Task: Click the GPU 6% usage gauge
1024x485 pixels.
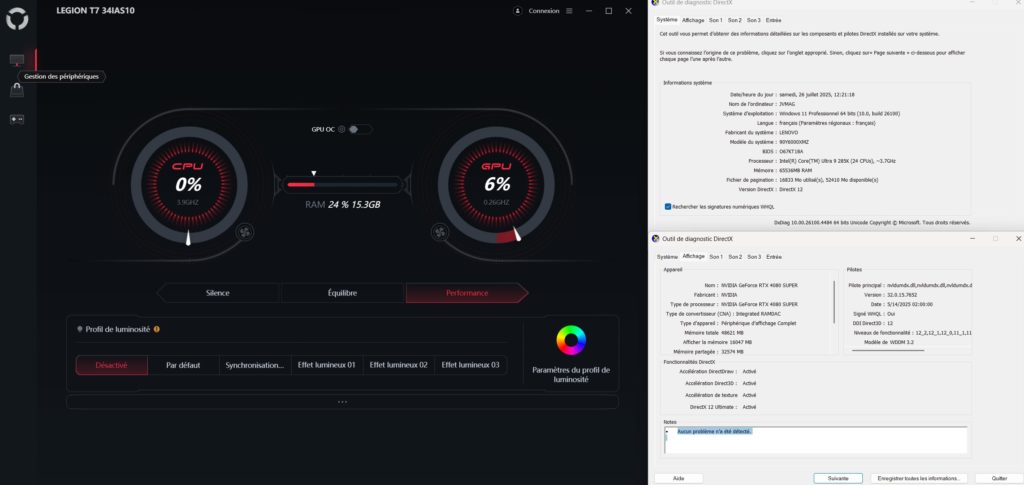Action: point(496,185)
